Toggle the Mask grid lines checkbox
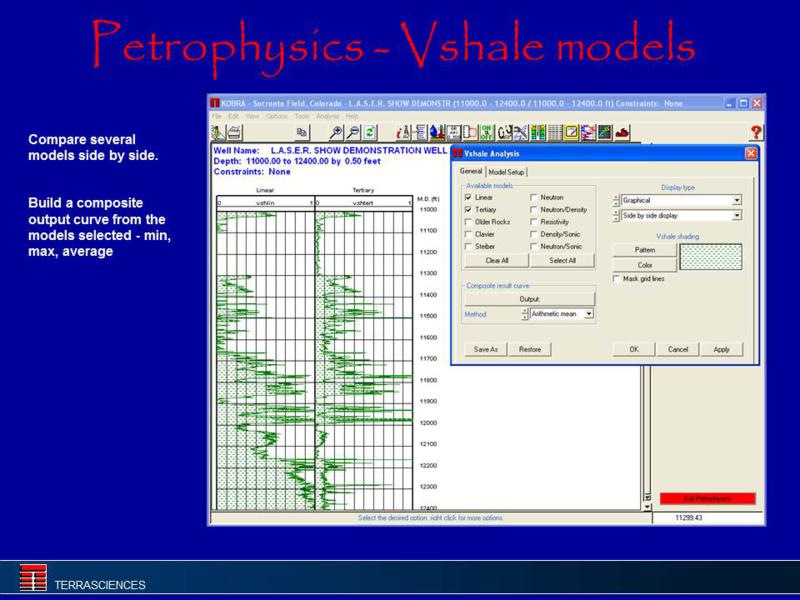 [x=616, y=279]
